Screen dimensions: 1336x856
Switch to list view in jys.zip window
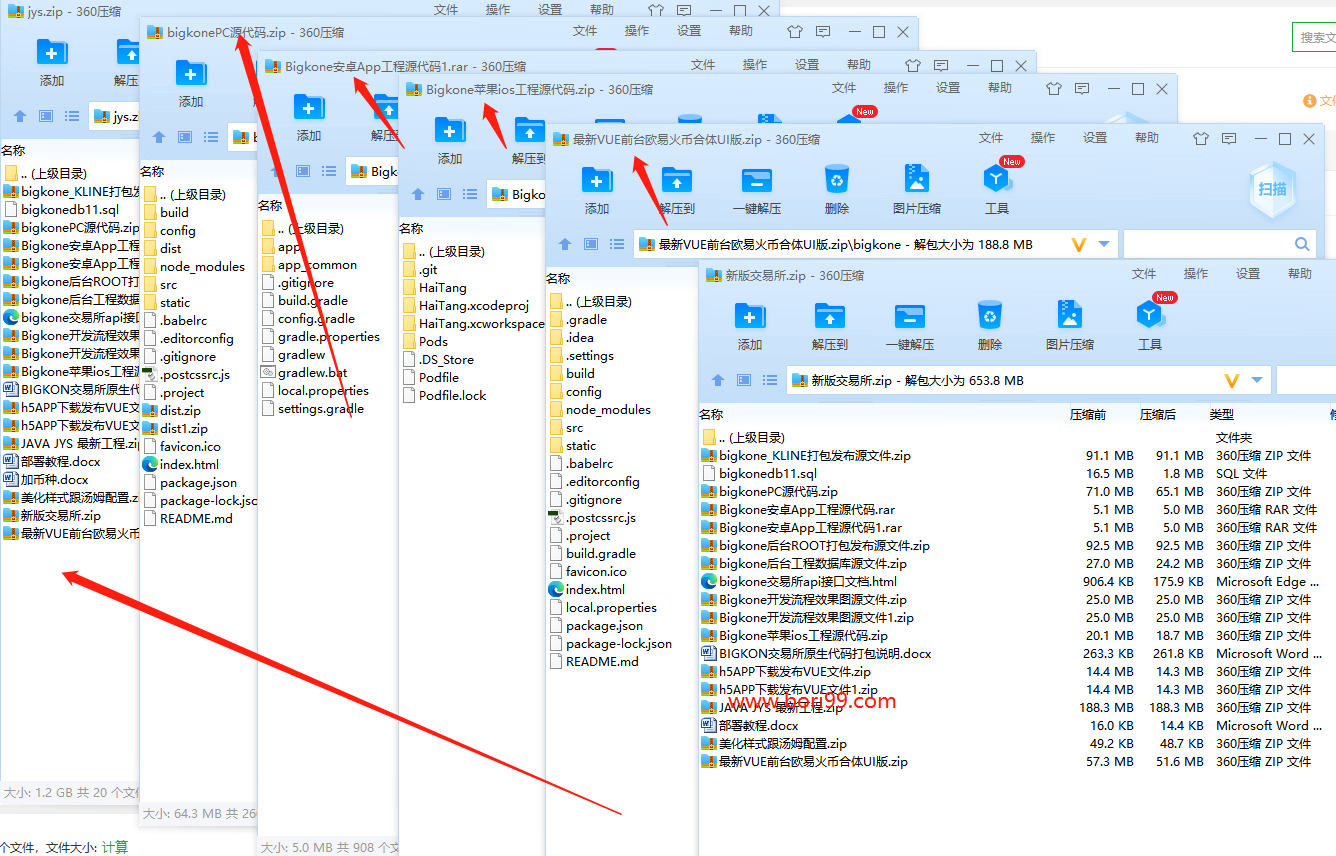pyautogui.click(x=72, y=116)
